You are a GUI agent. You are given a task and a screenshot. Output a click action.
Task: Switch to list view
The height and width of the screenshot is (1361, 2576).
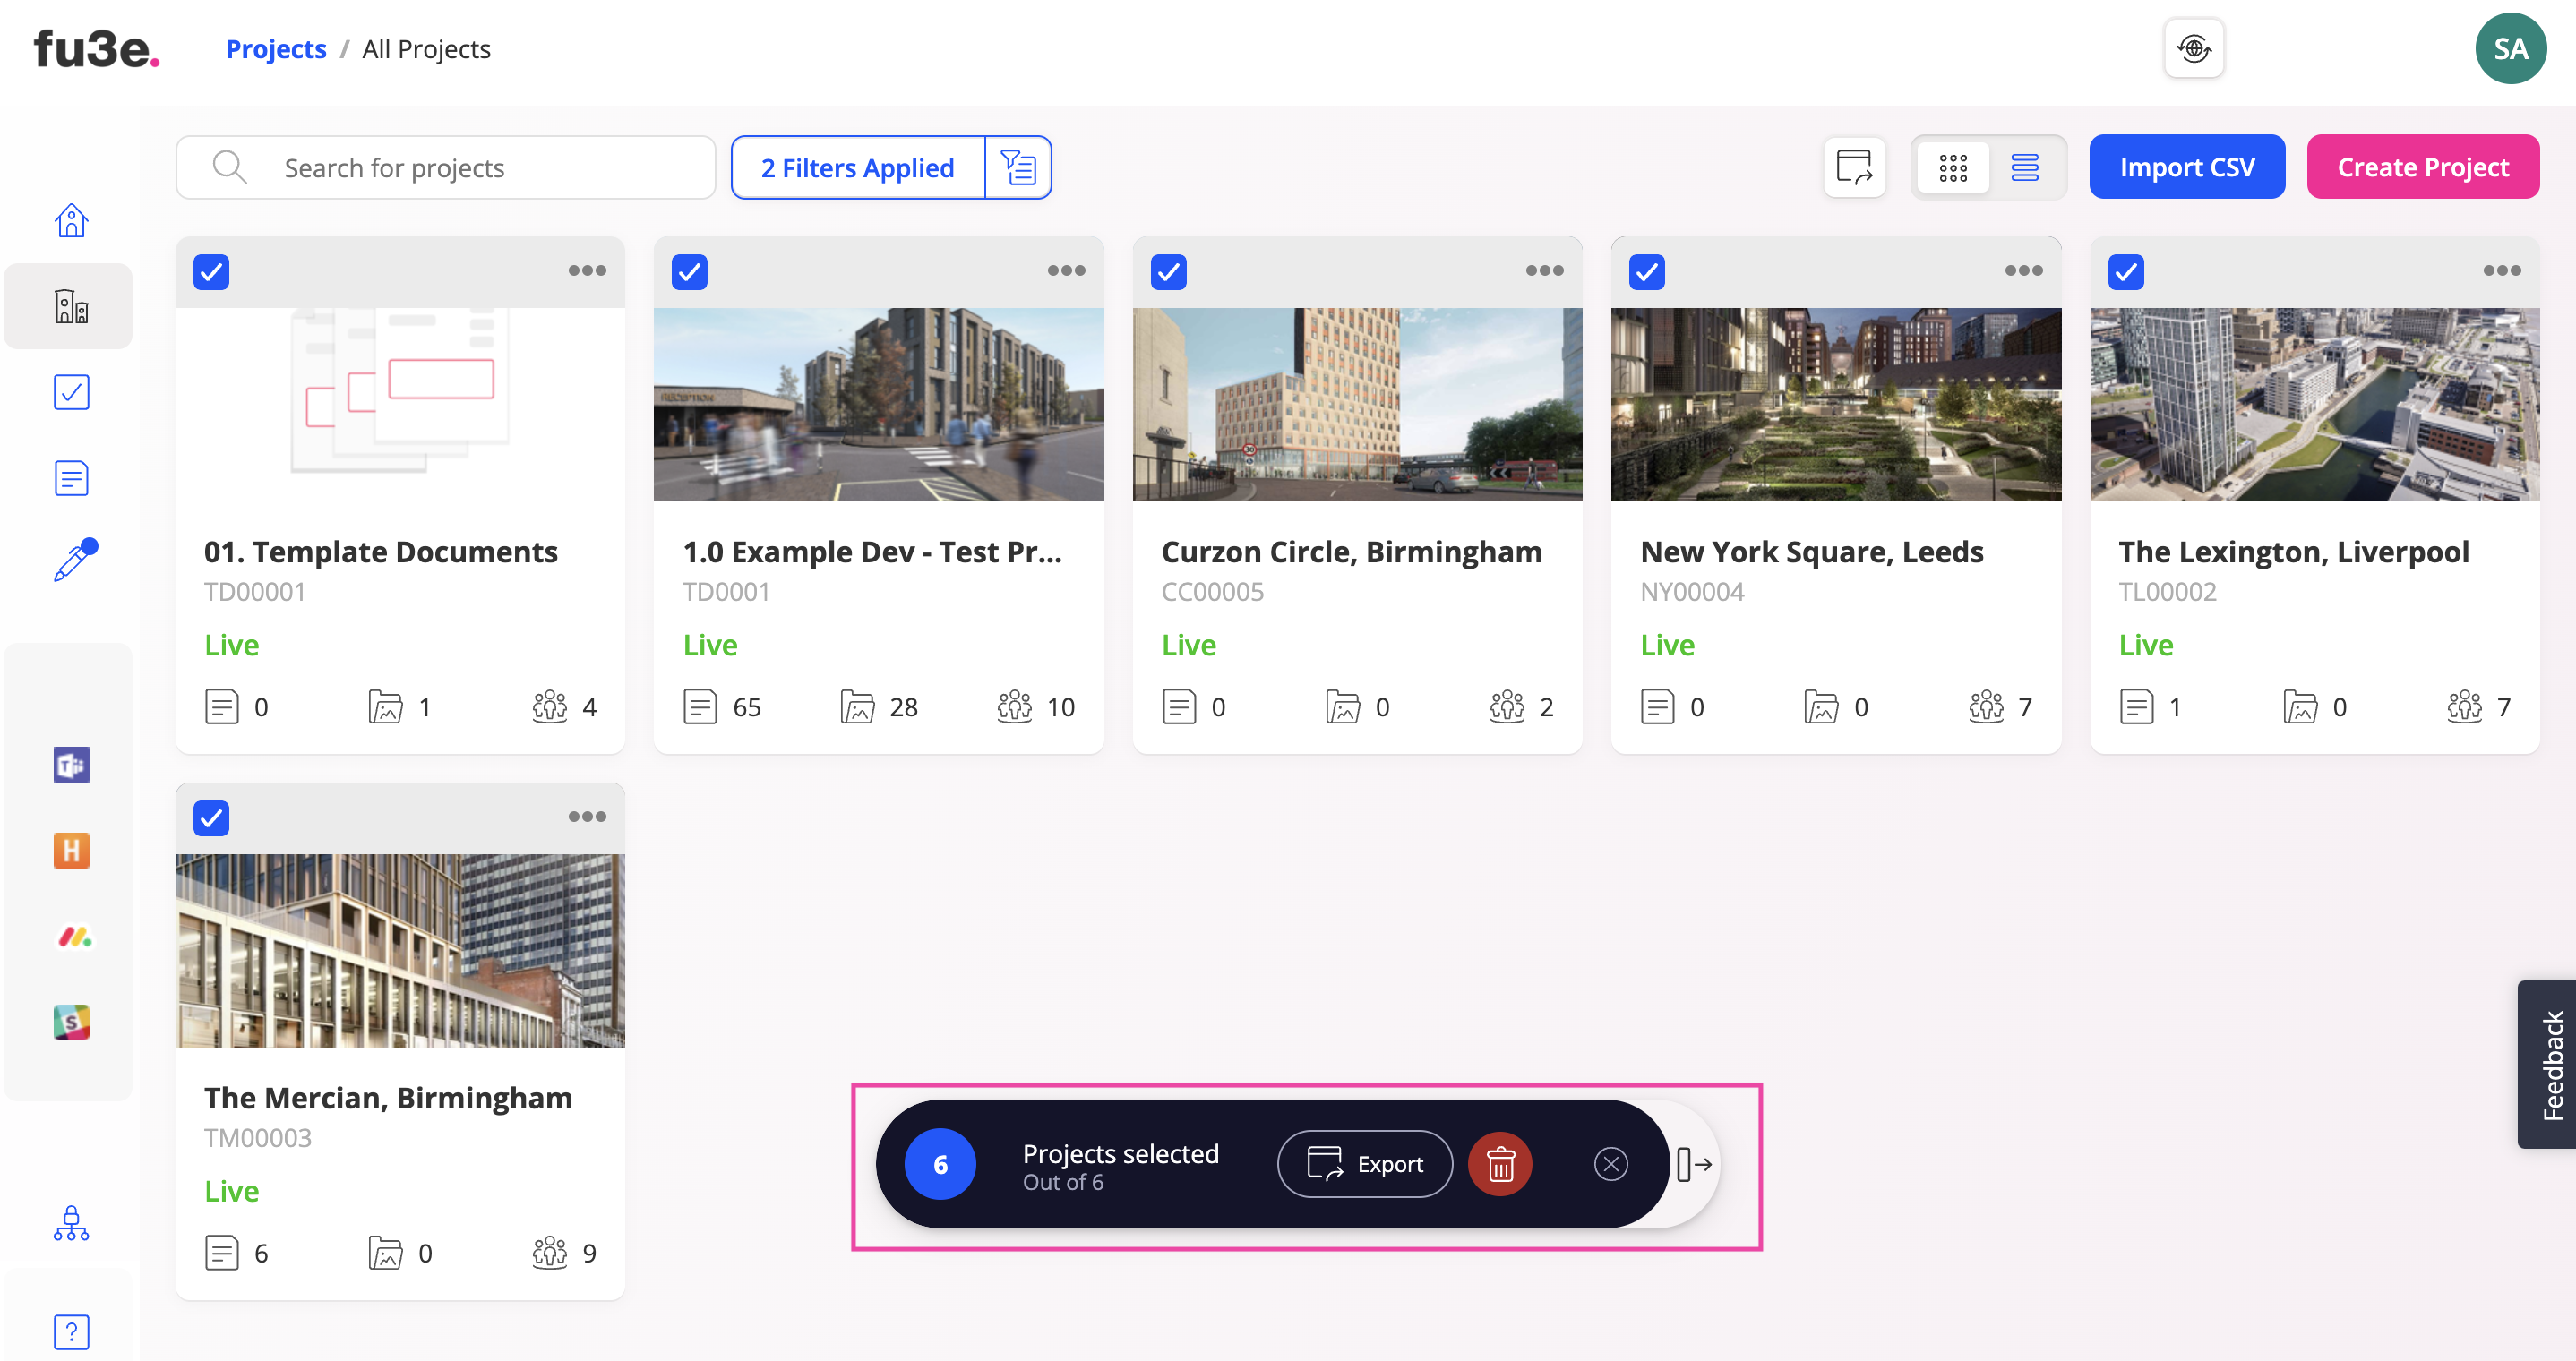tap(2025, 167)
